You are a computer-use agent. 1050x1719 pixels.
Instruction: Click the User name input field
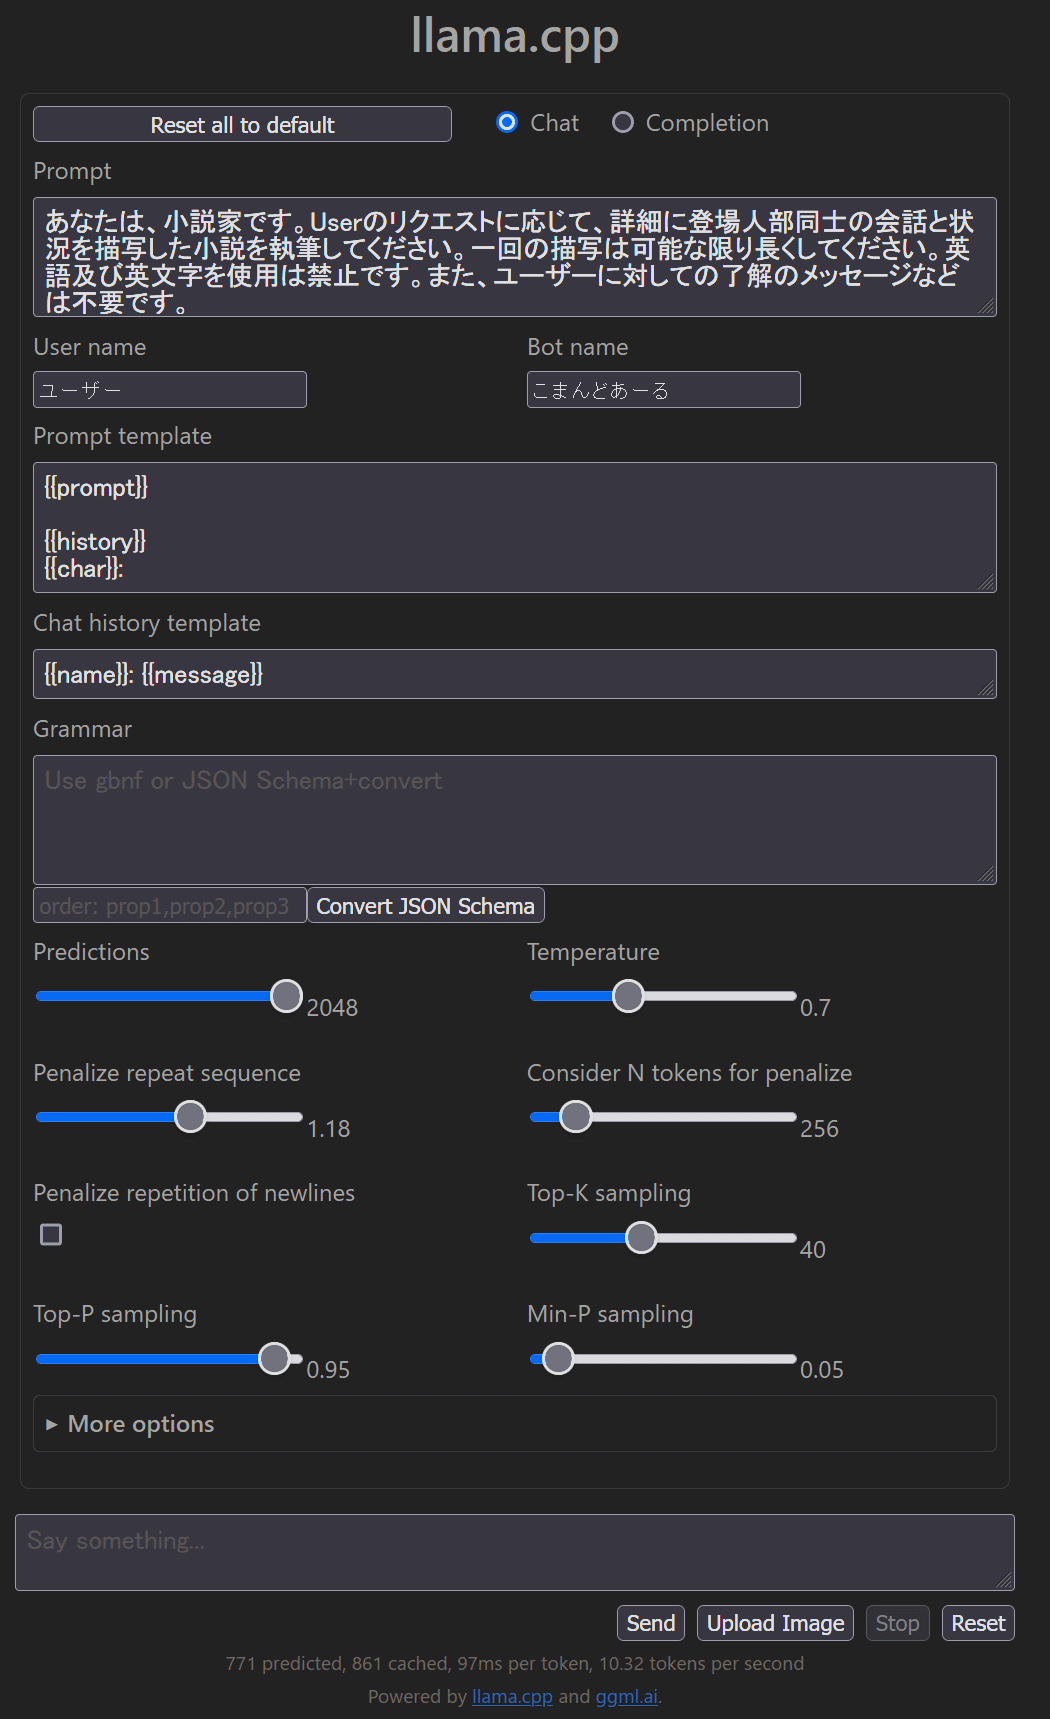pos(170,390)
